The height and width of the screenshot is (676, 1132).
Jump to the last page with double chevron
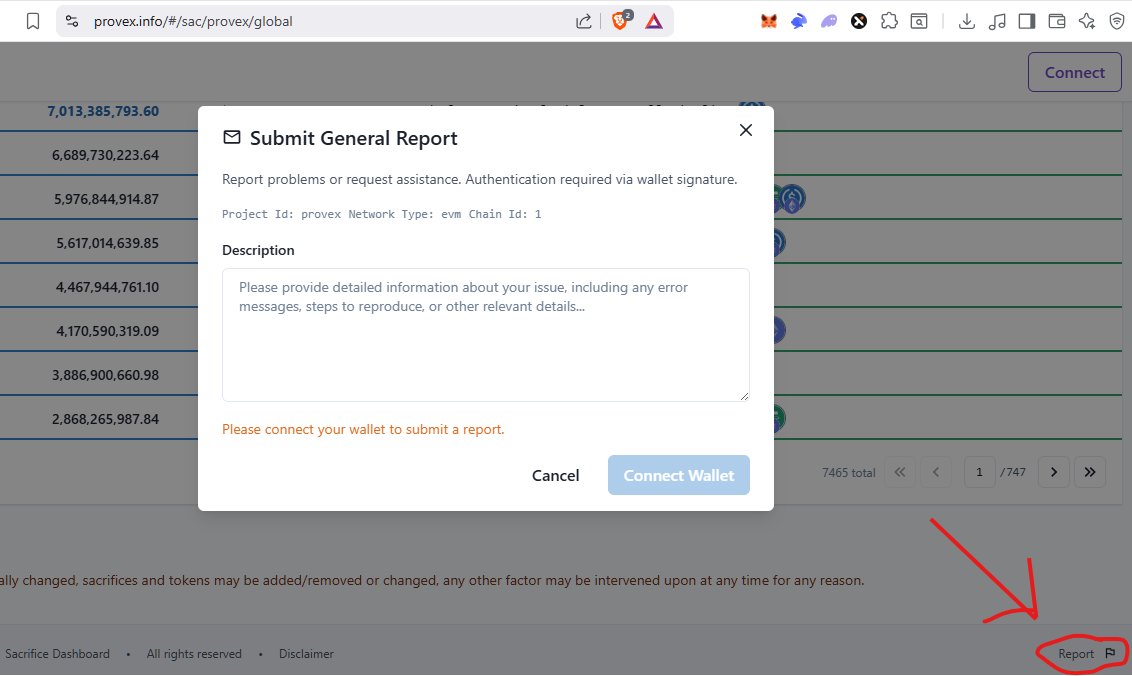pyautogui.click(x=1090, y=471)
